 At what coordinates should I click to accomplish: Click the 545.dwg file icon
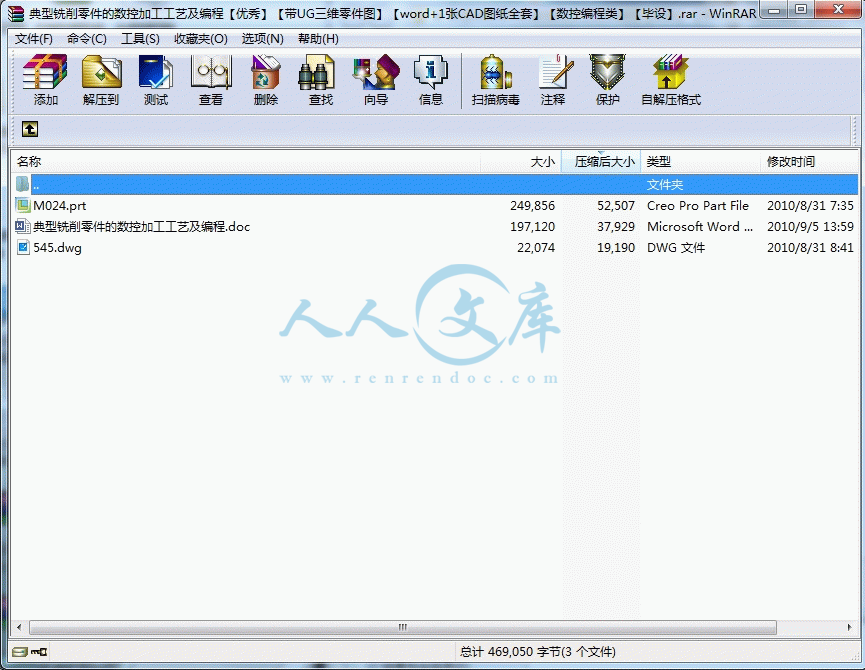point(23,247)
